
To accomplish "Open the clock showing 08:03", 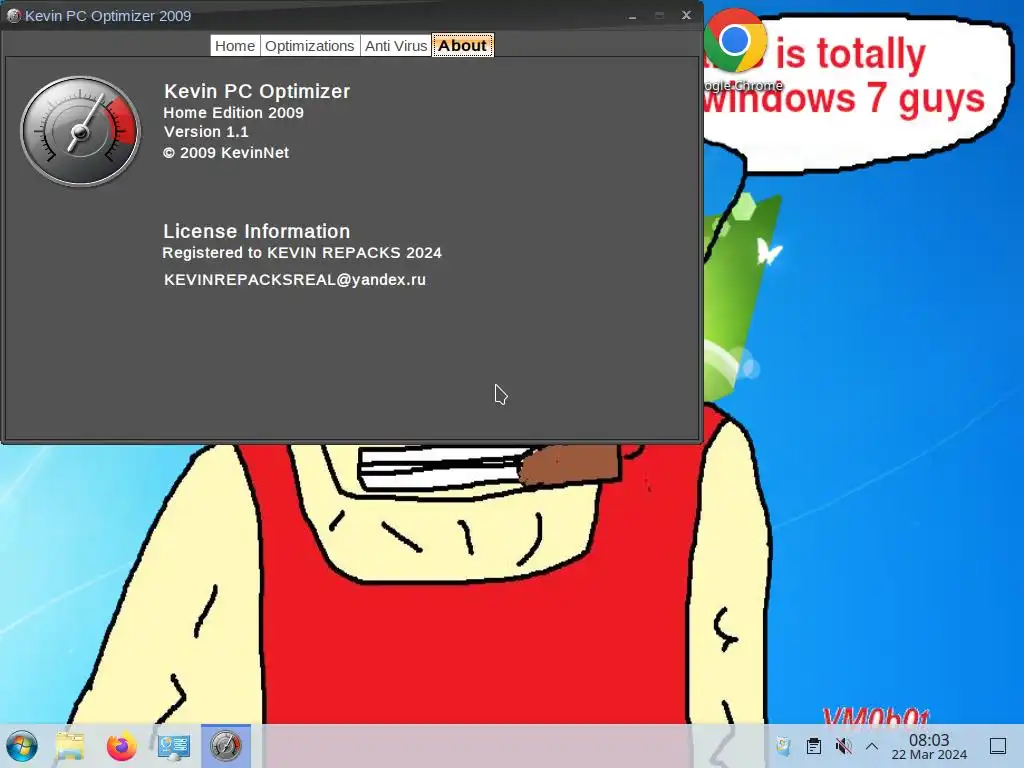I will click(929, 746).
